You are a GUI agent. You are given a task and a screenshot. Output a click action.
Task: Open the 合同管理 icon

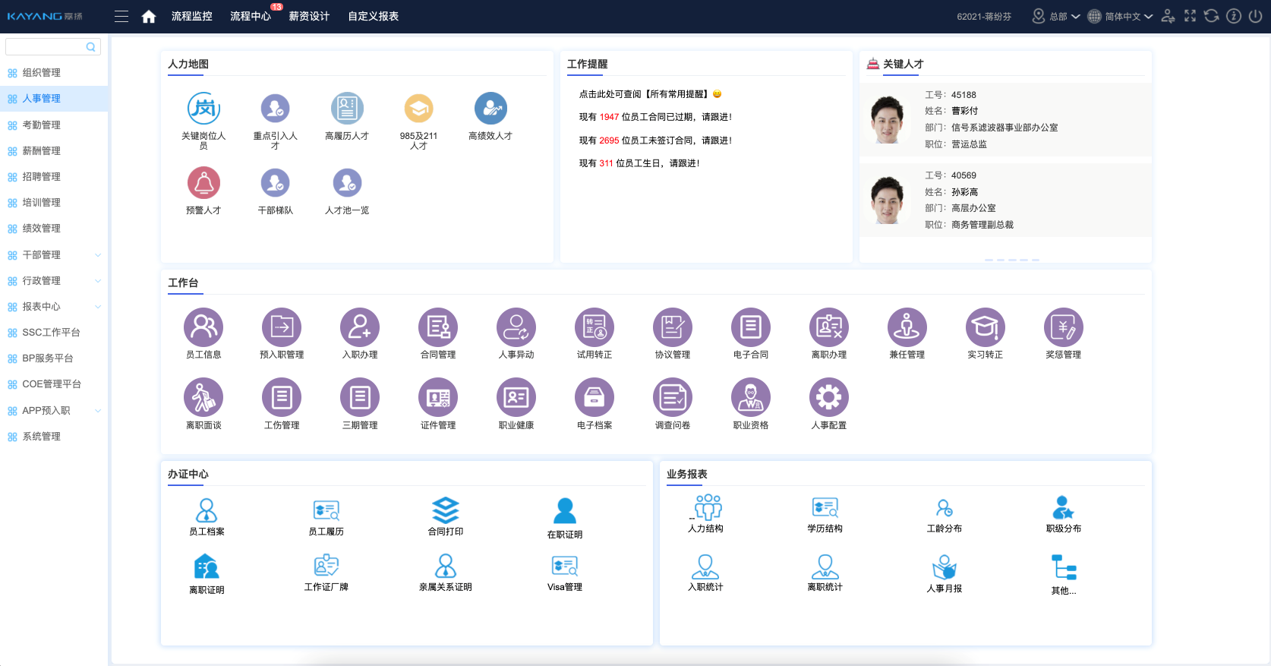[438, 327]
